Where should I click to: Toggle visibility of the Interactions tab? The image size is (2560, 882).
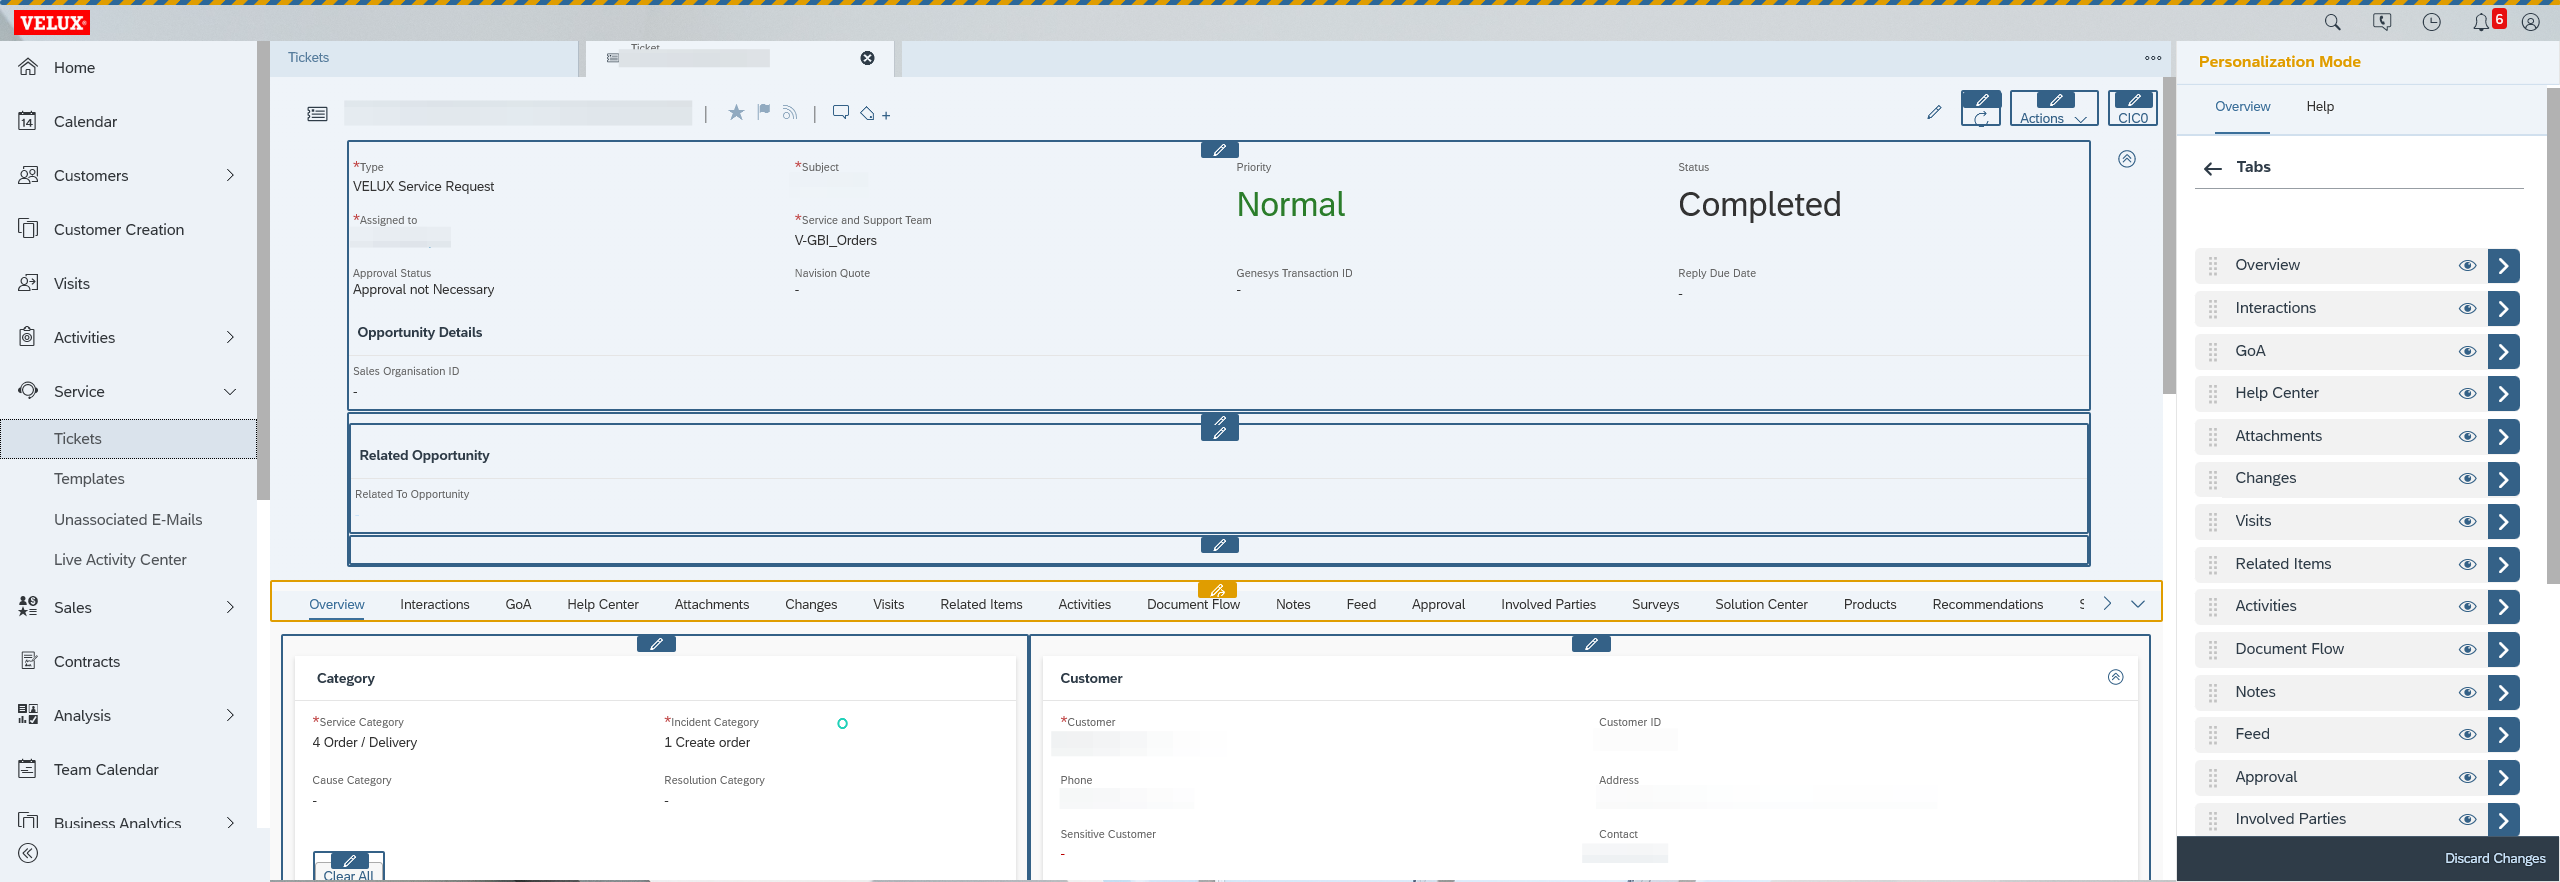[x=2468, y=309]
